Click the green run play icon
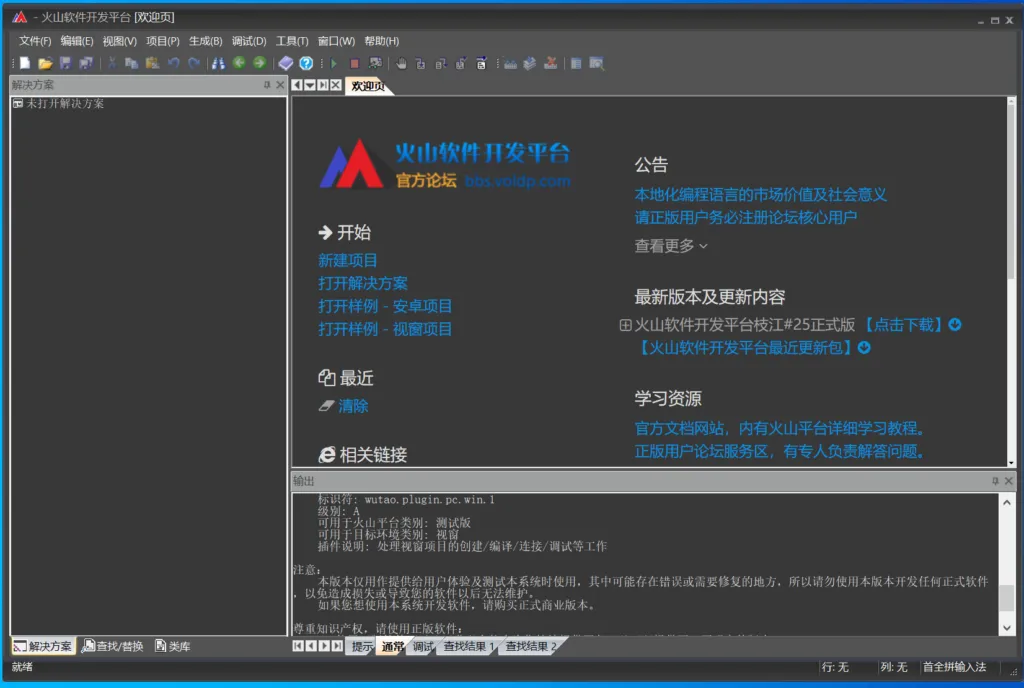Screen dimensions: 1024x688 (x=334, y=63)
